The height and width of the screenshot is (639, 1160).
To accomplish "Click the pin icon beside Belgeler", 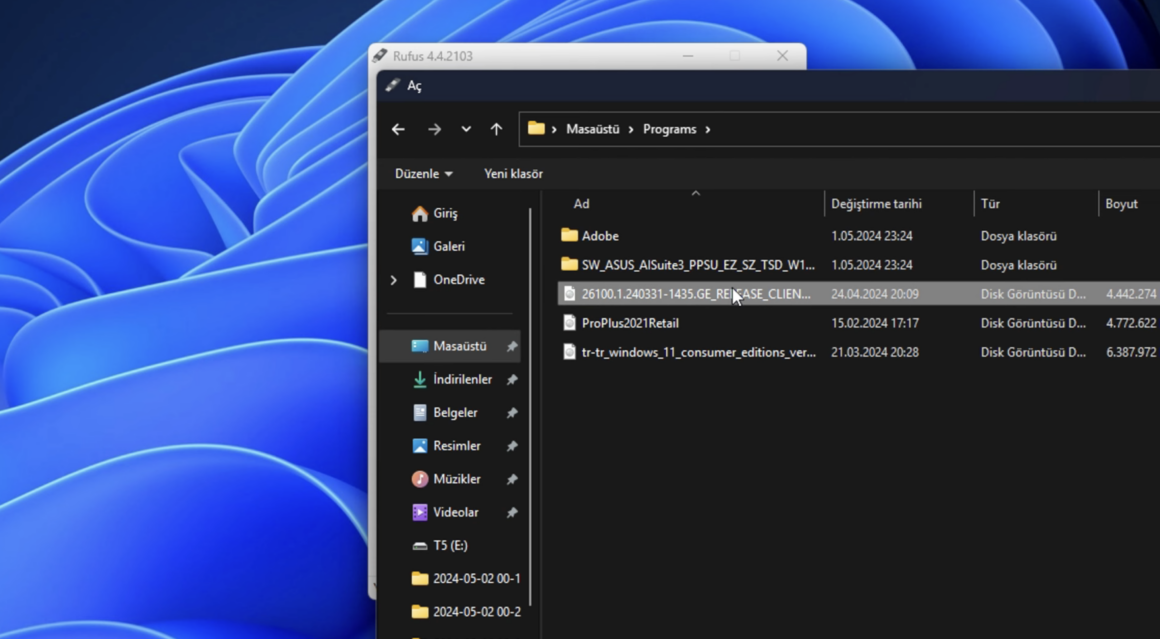I will [511, 413].
